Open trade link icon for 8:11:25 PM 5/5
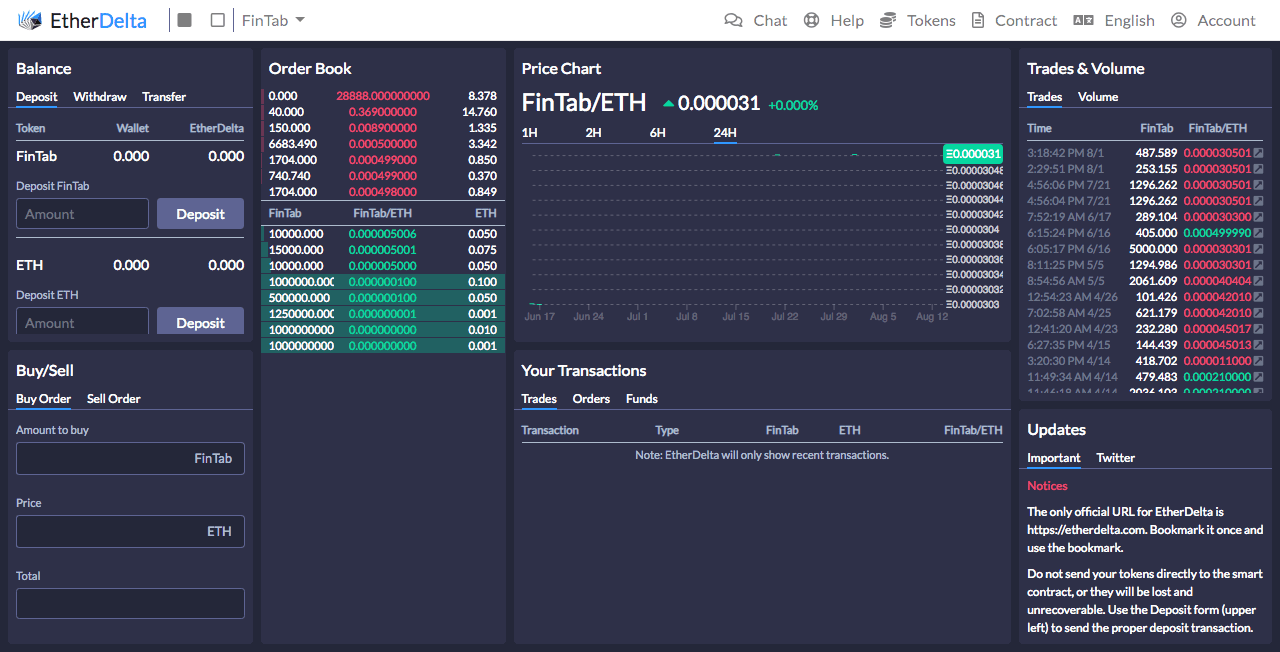Image resolution: width=1280 pixels, height=652 pixels. (x=1258, y=265)
